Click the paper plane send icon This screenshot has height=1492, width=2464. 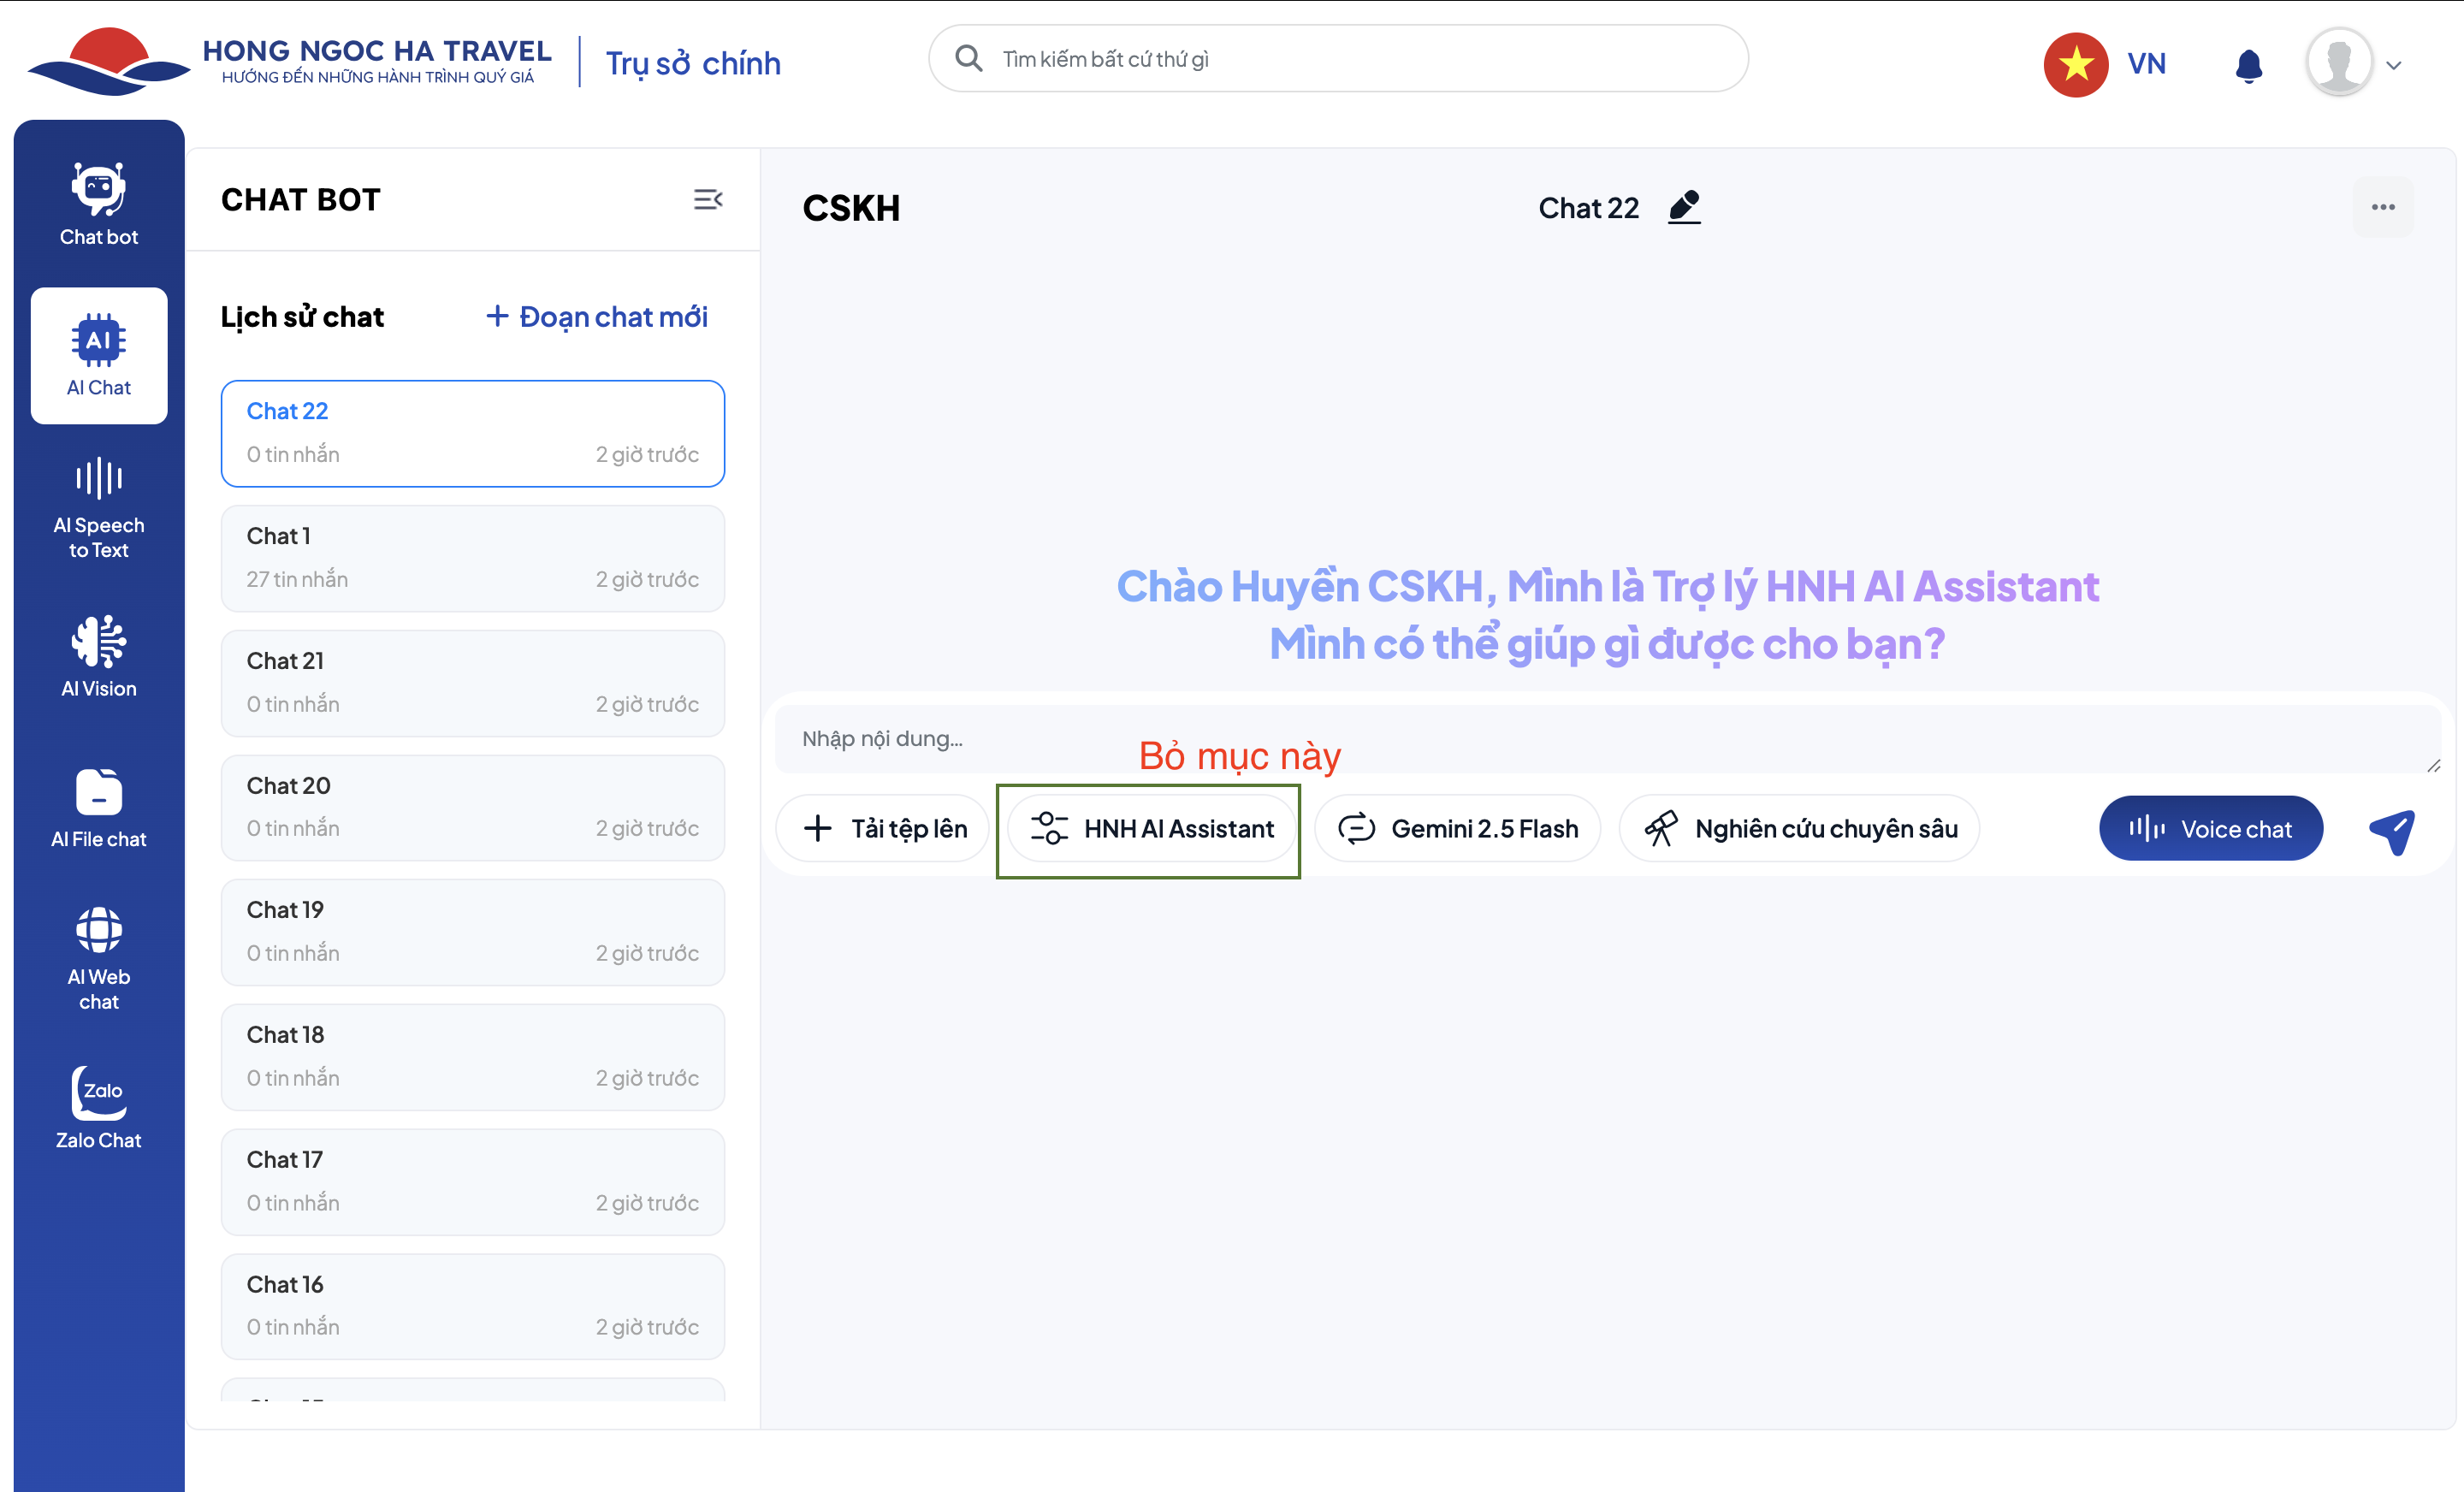[2392, 829]
